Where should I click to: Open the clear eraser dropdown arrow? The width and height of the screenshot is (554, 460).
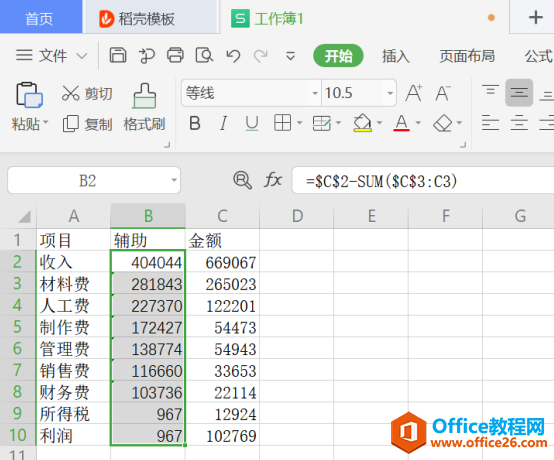[459, 123]
